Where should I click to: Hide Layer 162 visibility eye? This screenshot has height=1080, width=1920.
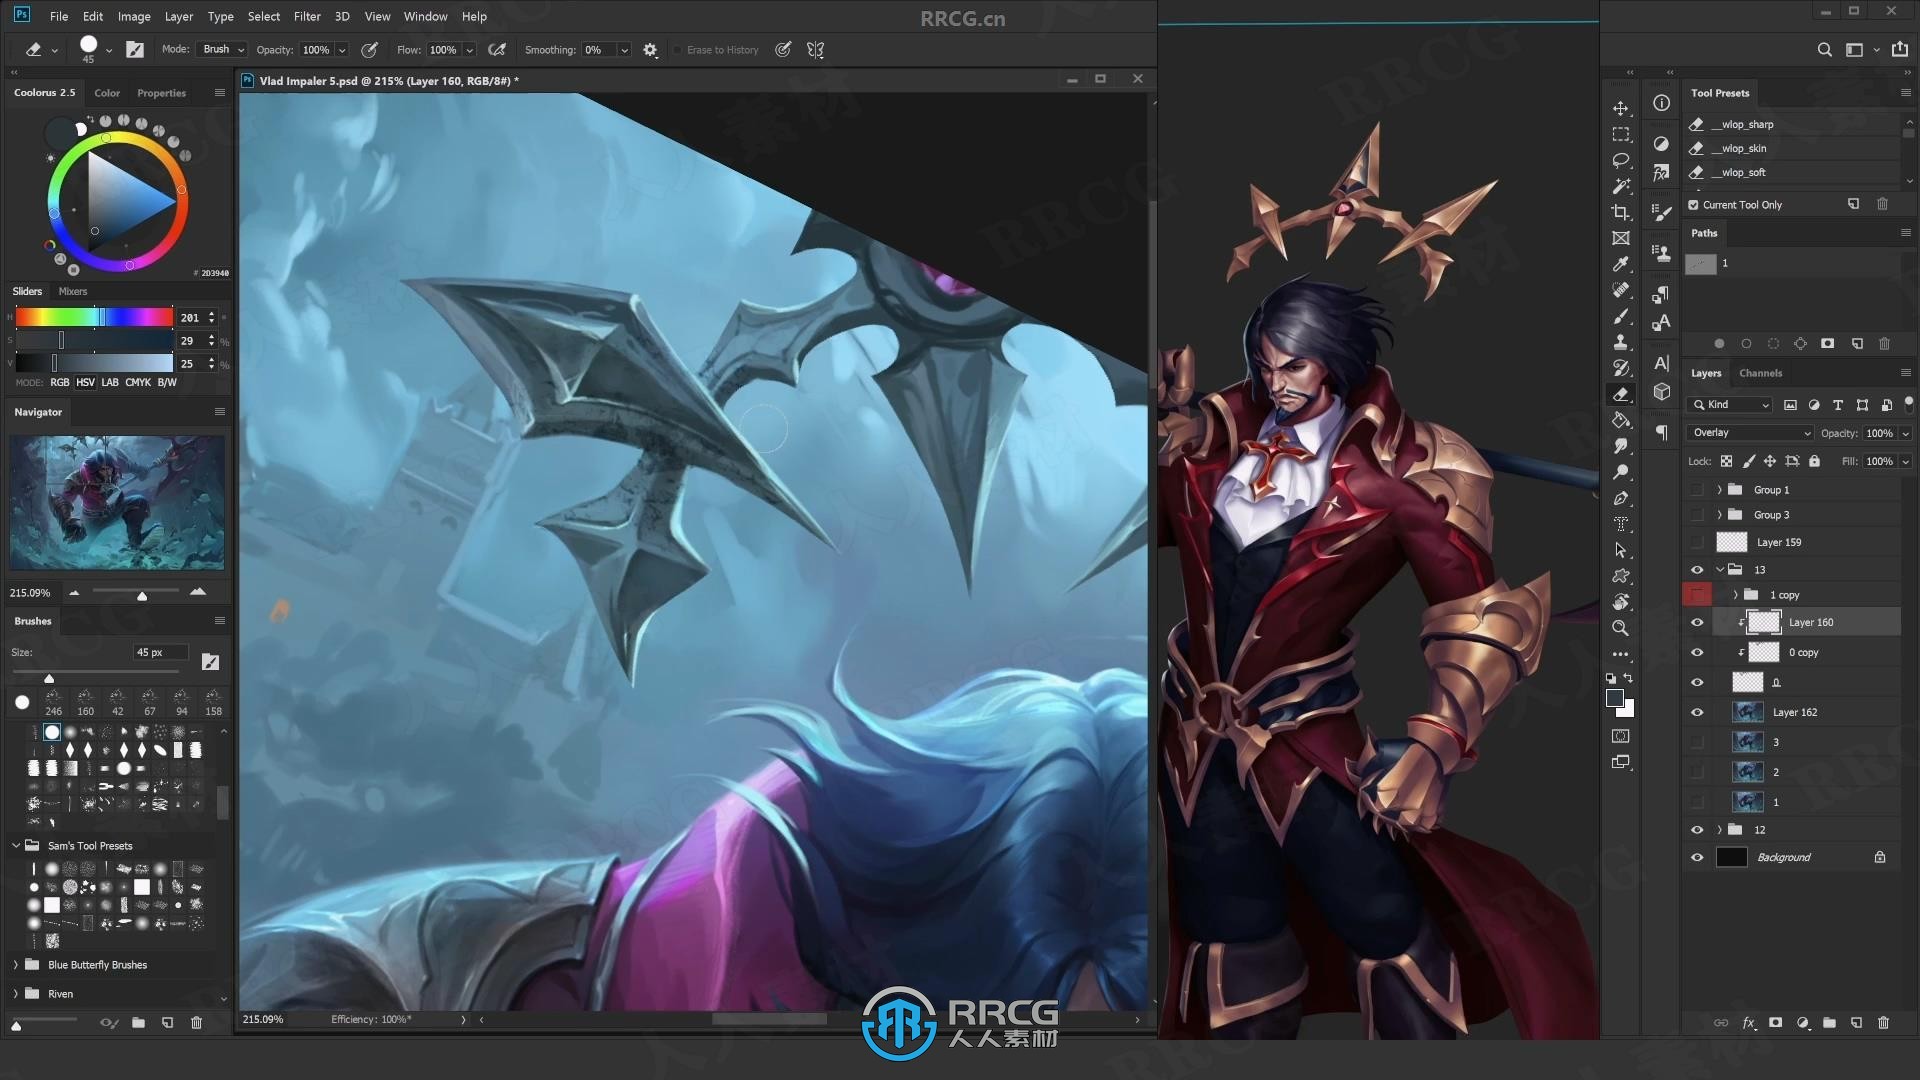pyautogui.click(x=1697, y=712)
